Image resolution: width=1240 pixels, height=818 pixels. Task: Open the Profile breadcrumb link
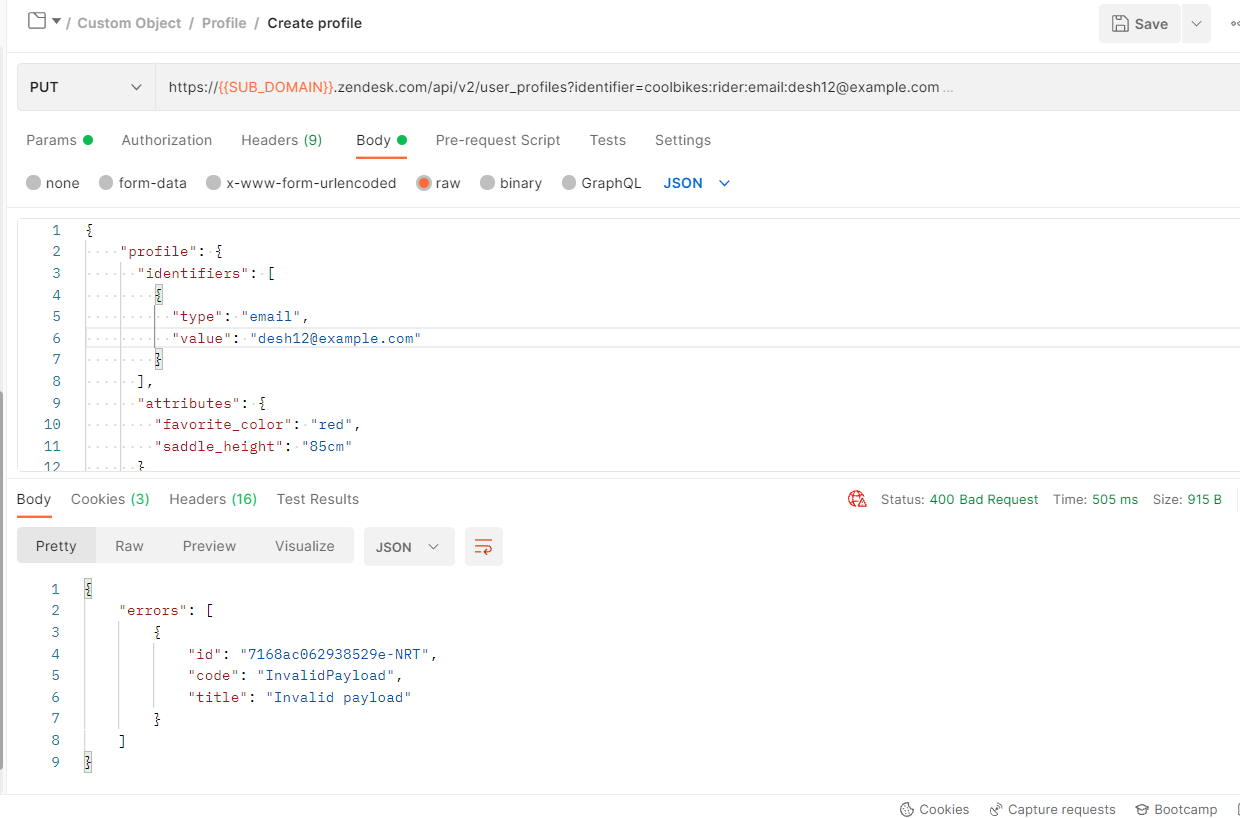click(x=224, y=23)
